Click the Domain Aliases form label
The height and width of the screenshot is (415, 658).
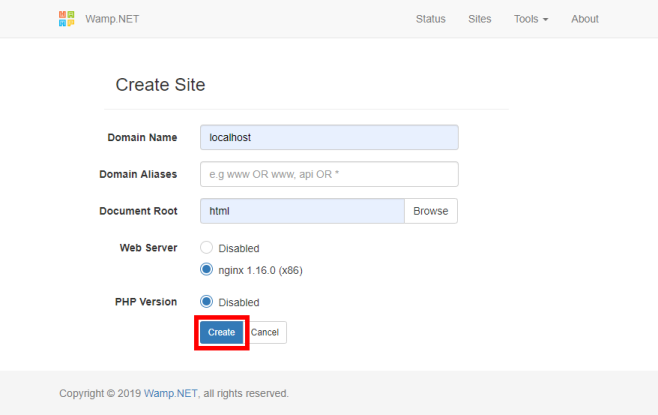(x=138, y=174)
